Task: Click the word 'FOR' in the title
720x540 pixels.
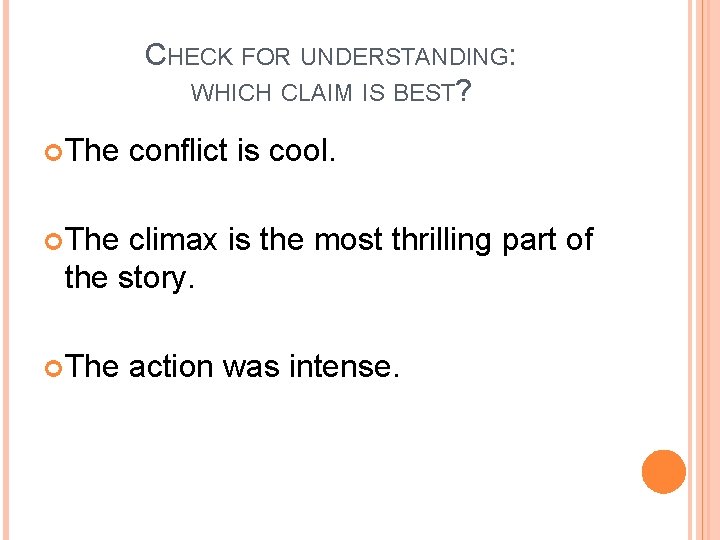Action: pos(266,56)
